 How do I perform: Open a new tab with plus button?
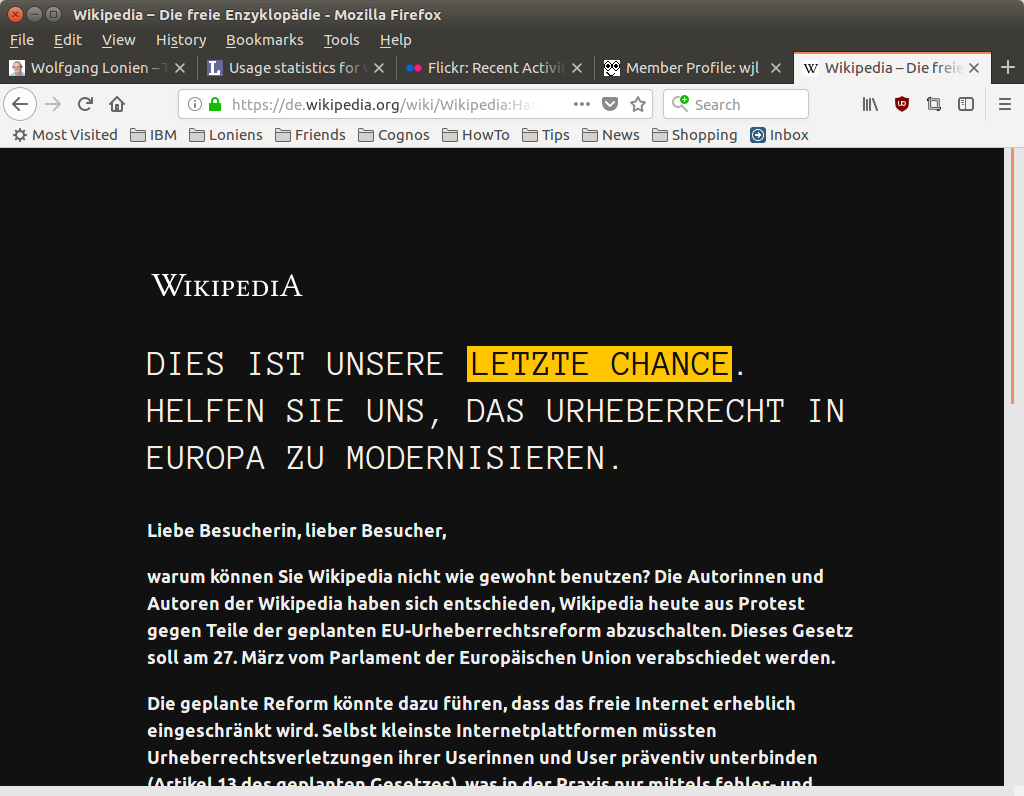[1008, 67]
